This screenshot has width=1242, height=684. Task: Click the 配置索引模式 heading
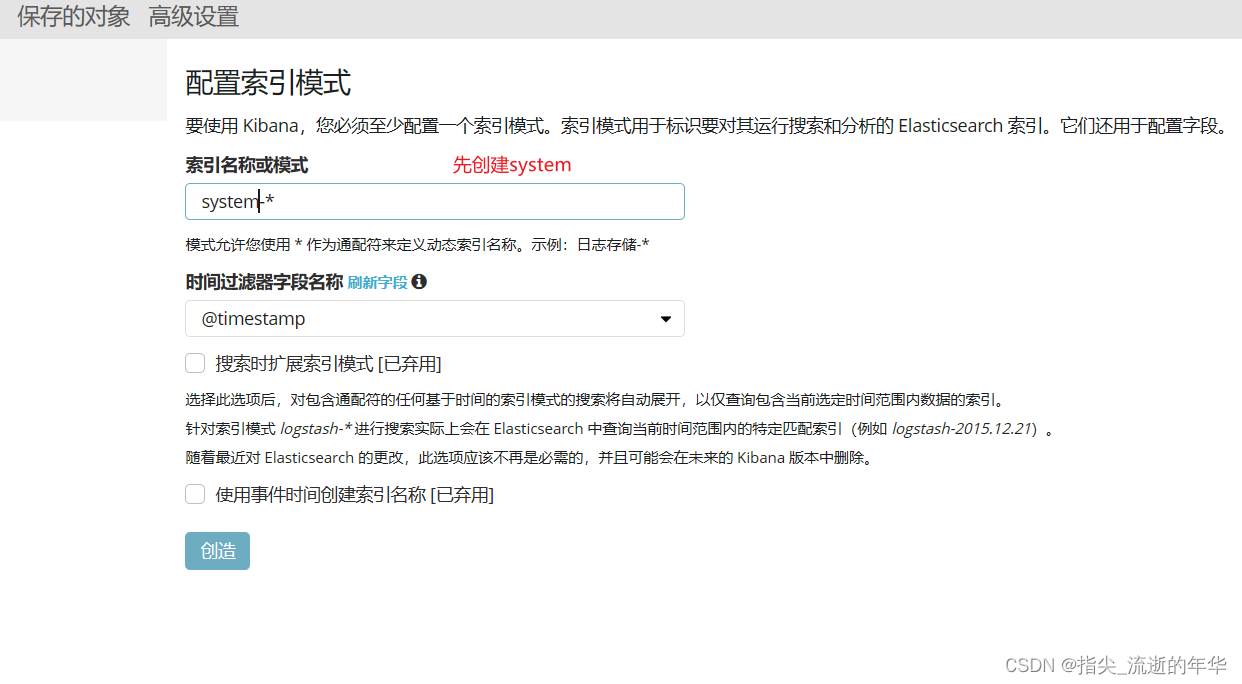point(268,83)
